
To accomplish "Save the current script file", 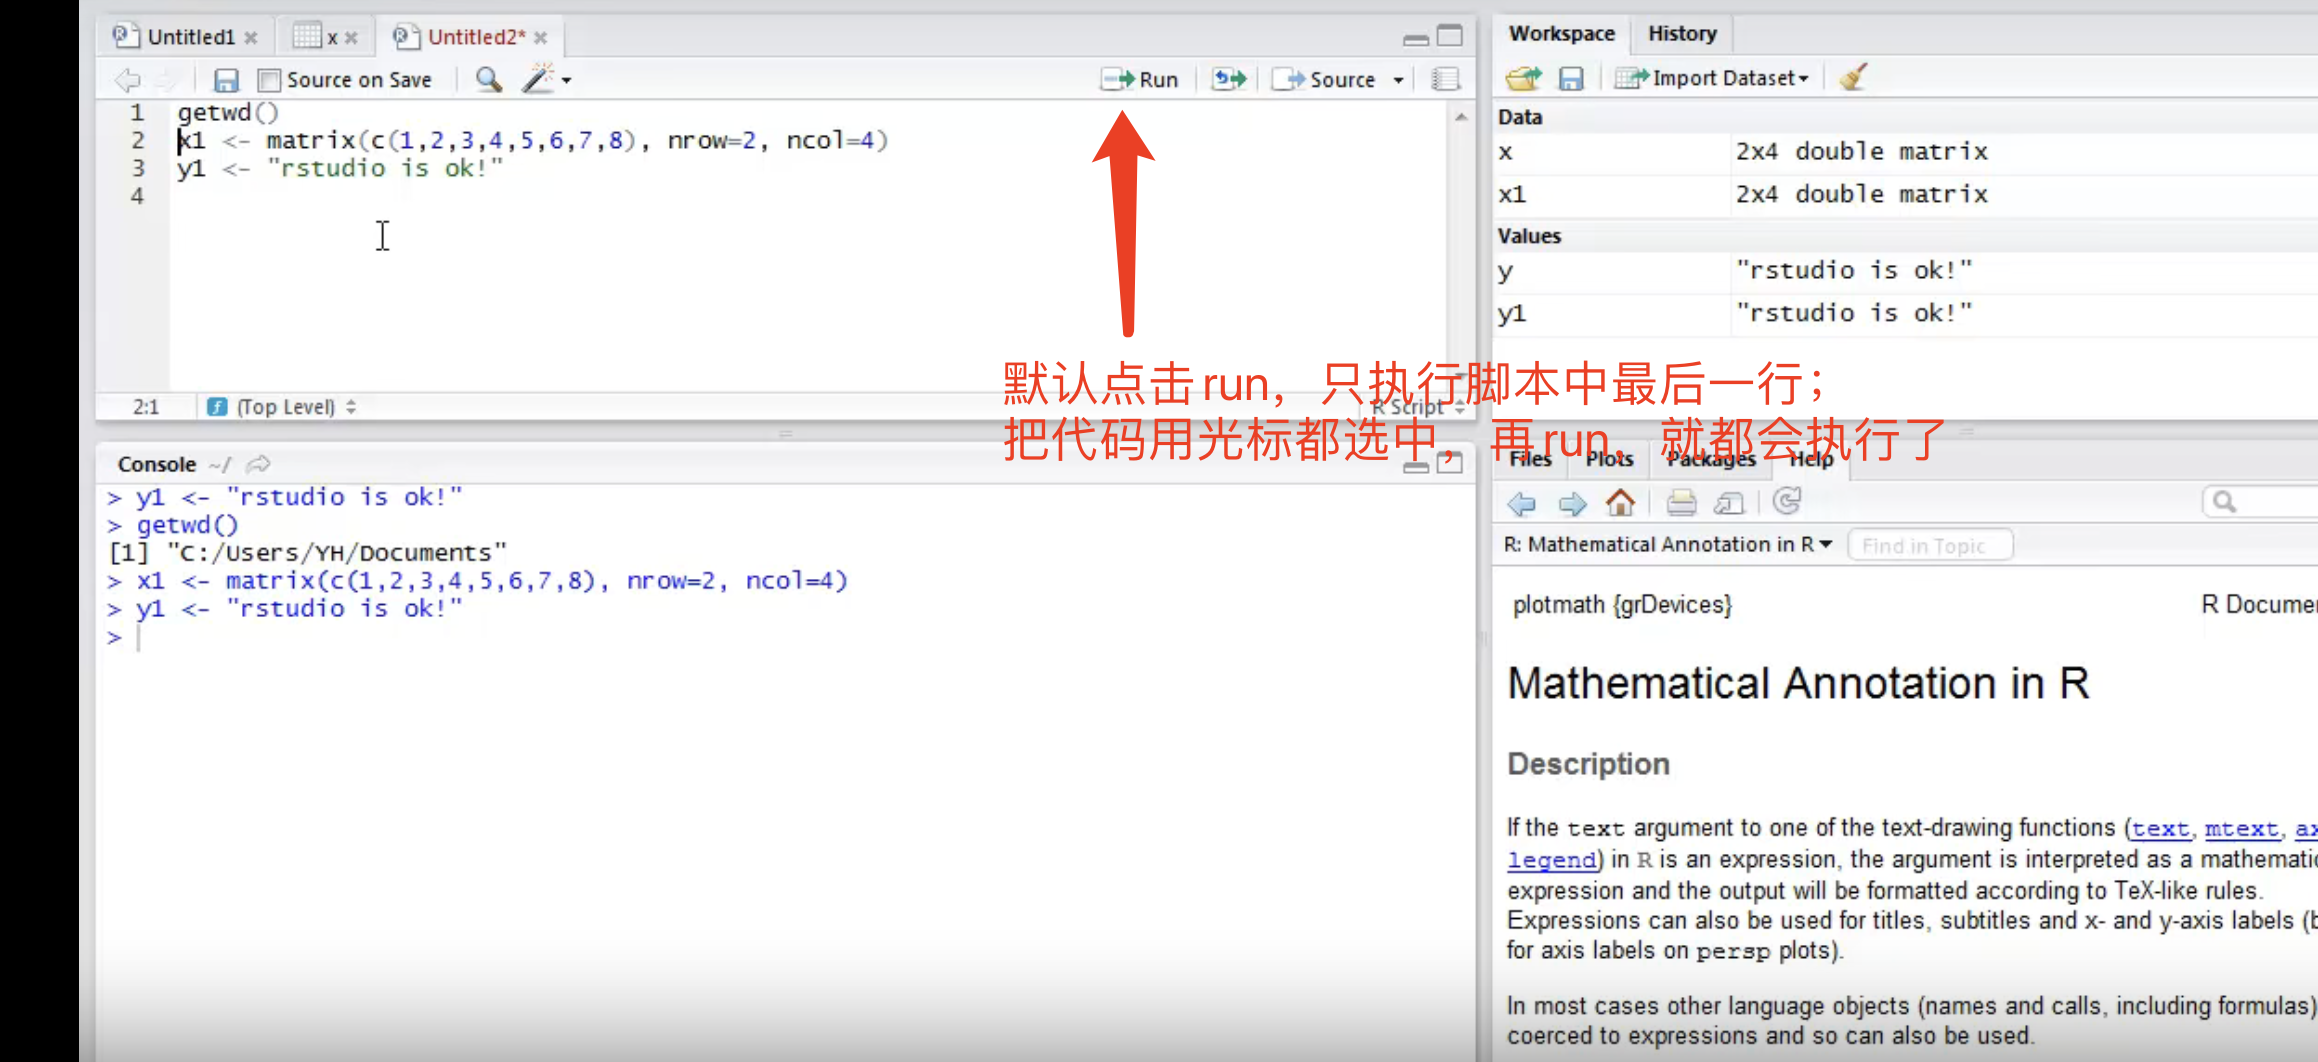I will 226,79.
